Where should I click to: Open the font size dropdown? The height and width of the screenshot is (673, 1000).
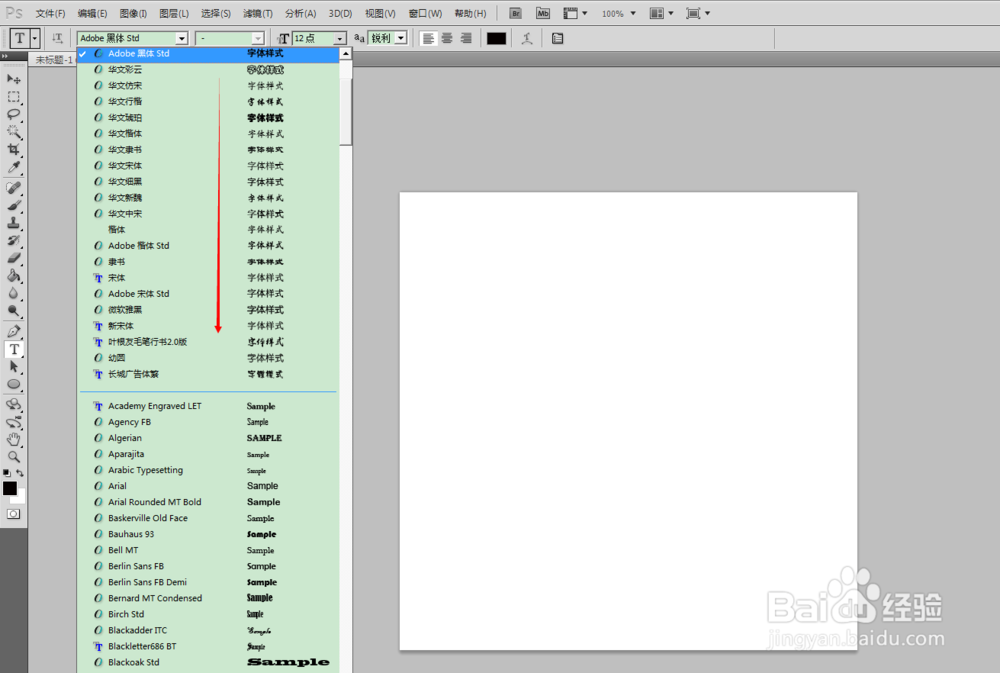click(340, 39)
